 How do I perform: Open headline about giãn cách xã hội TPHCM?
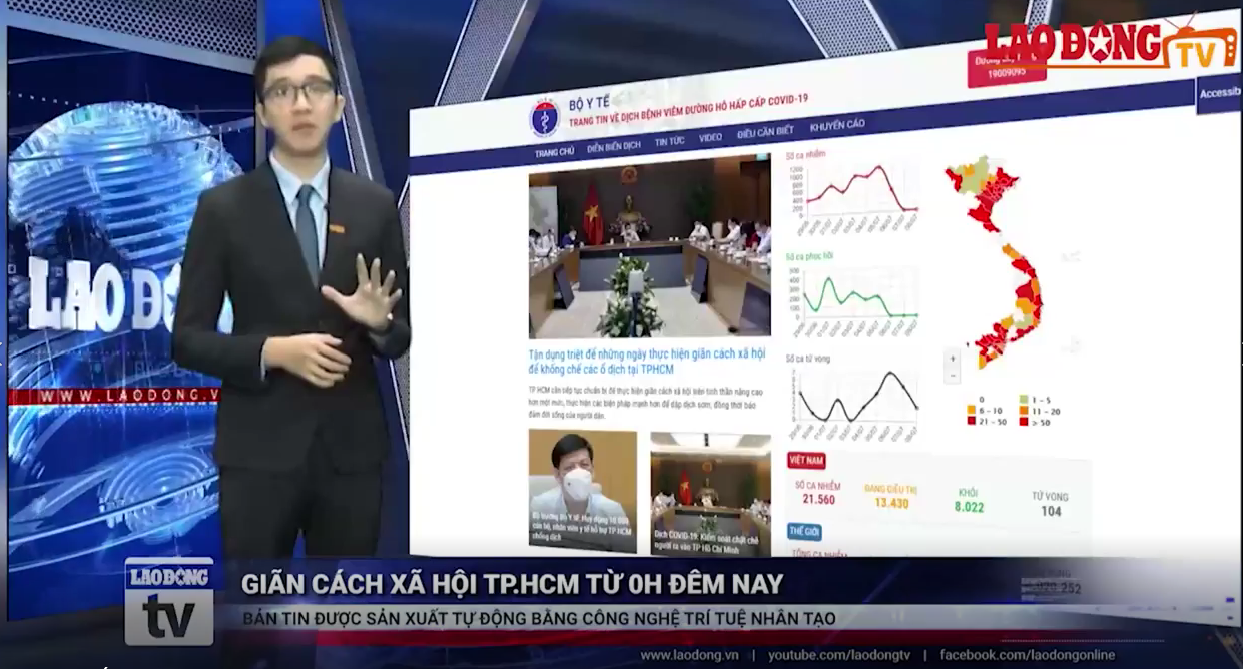point(647,362)
